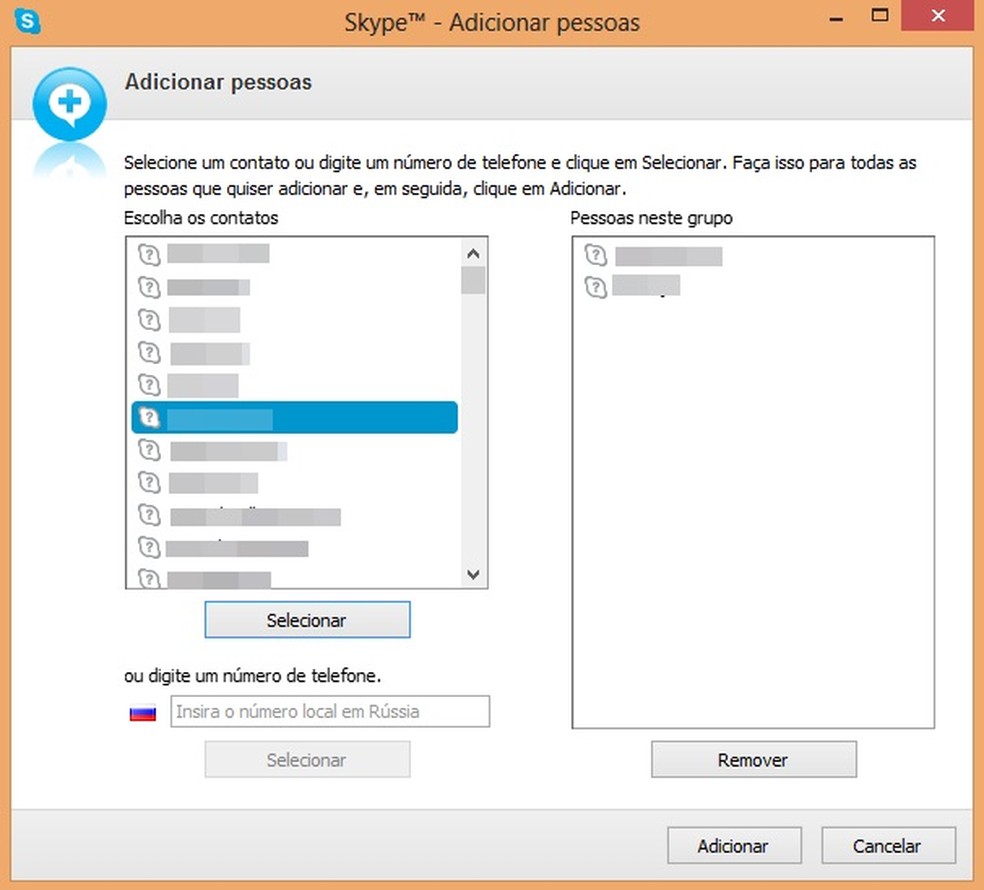Click the blue add-people icon
This screenshot has width=984, height=890.
(69, 103)
